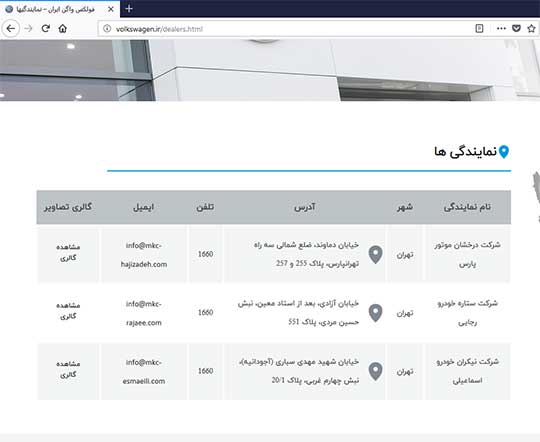Click the showroom banner image
The image size is (540, 442).
270,70
